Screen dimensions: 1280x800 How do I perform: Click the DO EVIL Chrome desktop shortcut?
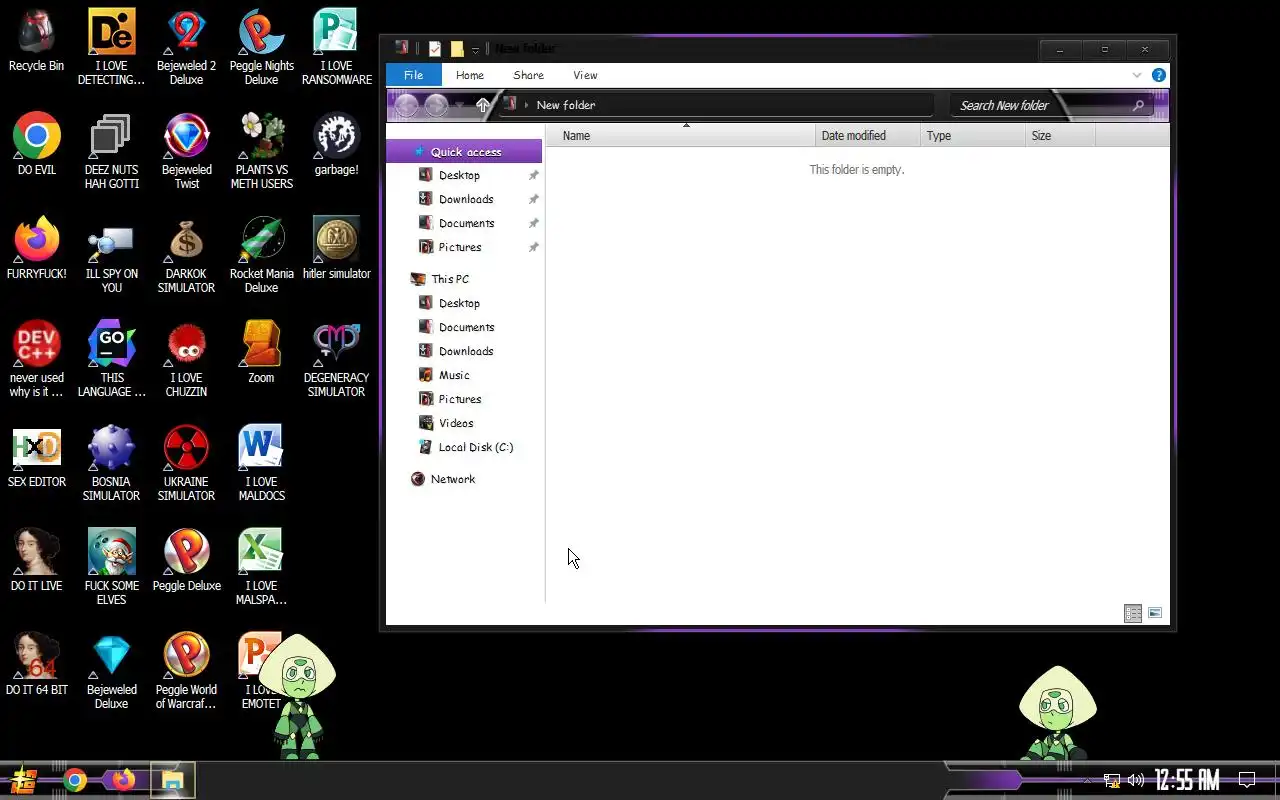click(36, 145)
